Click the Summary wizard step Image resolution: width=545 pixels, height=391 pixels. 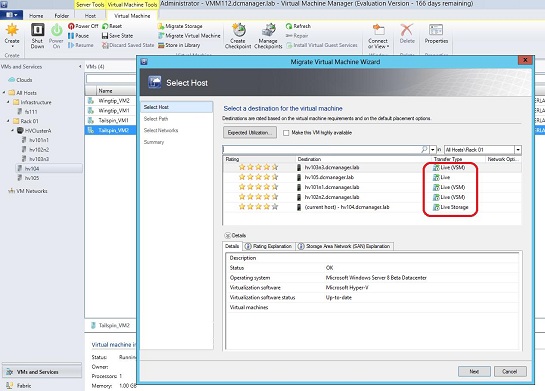click(x=154, y=142)
